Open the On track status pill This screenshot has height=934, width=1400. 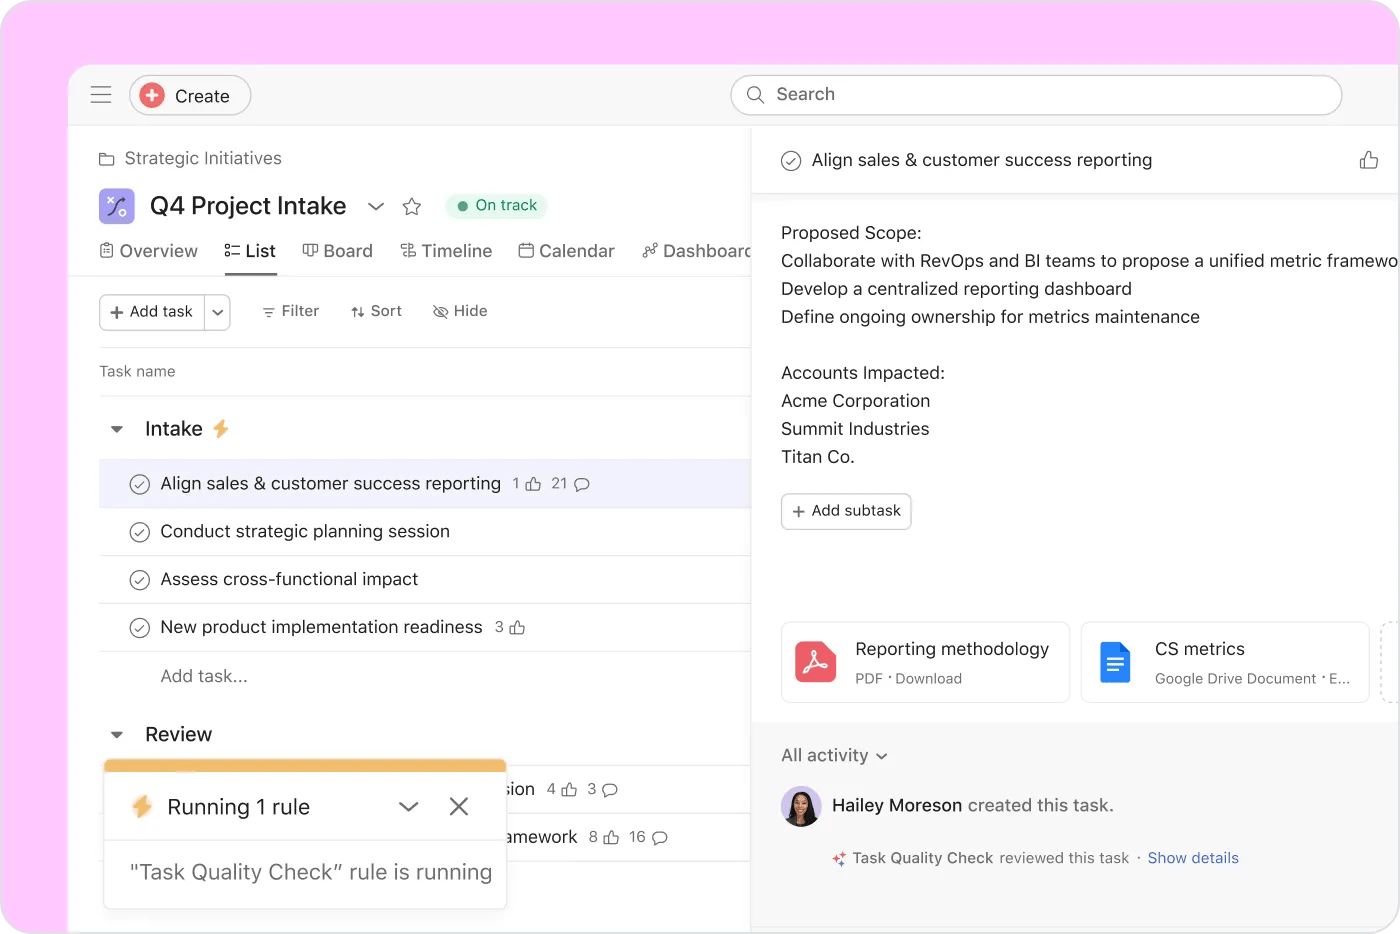coord(497,206)
